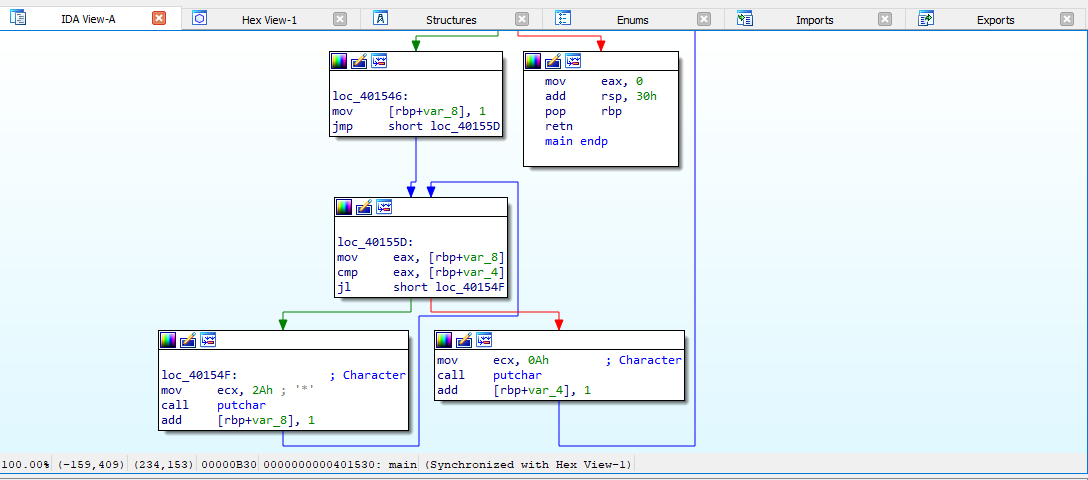
Task: Click the Hex View-1 tab icon
Action: 200,19
